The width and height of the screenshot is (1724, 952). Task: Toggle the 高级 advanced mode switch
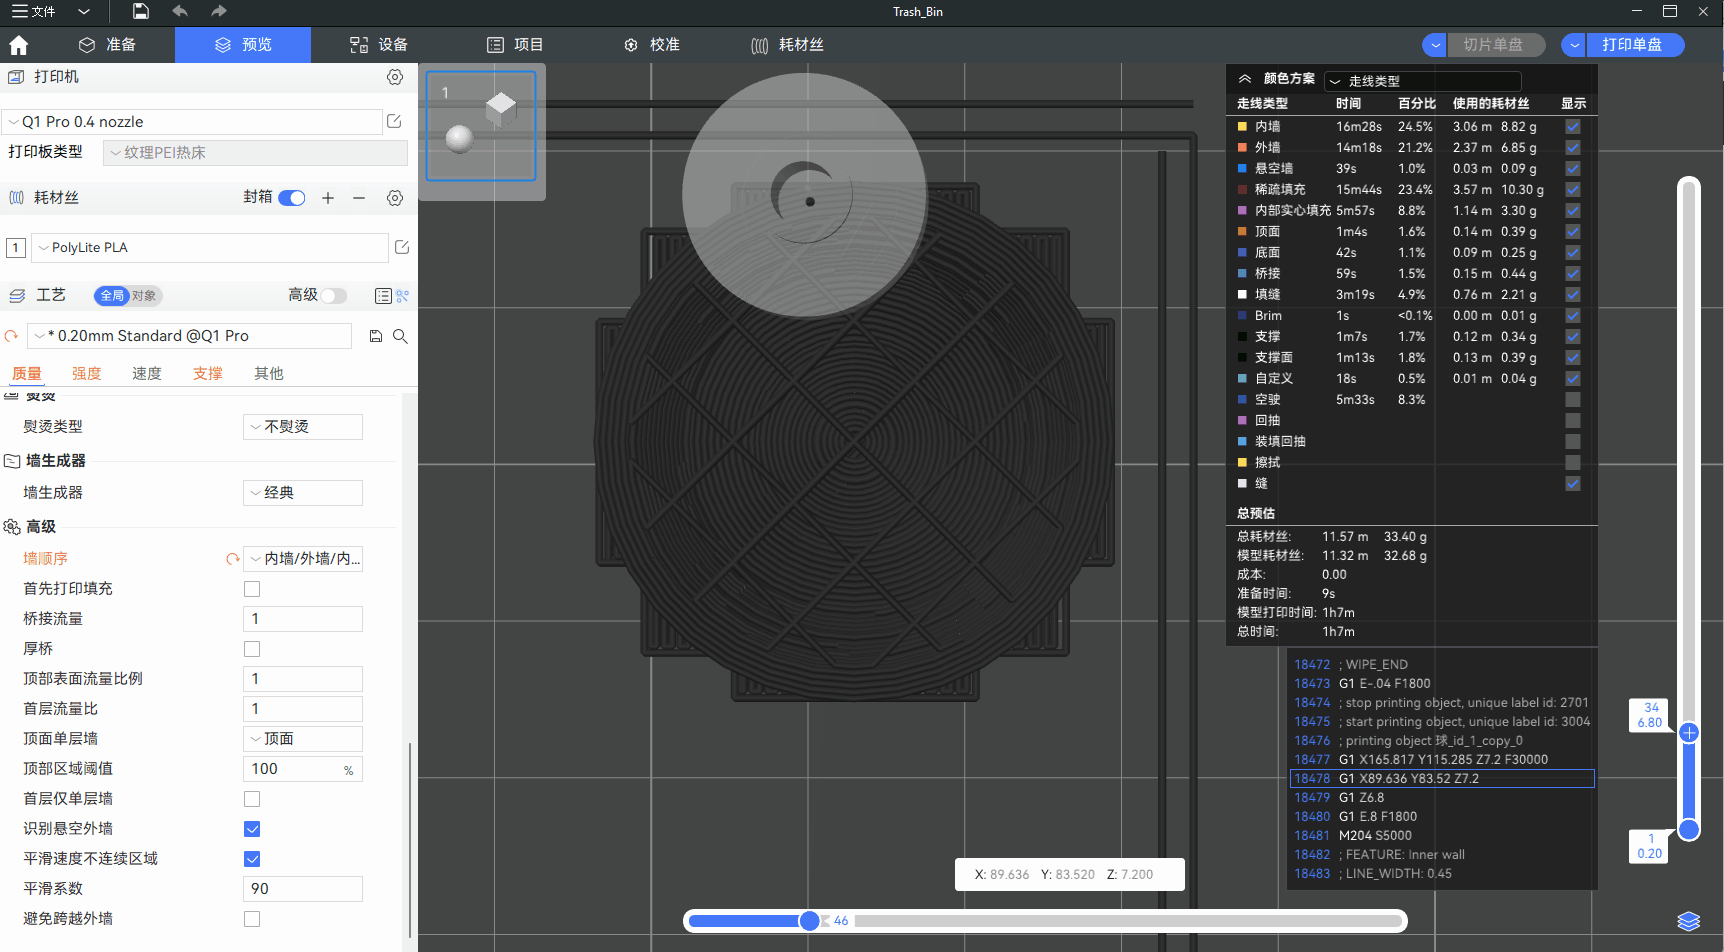tap(333, 295)
